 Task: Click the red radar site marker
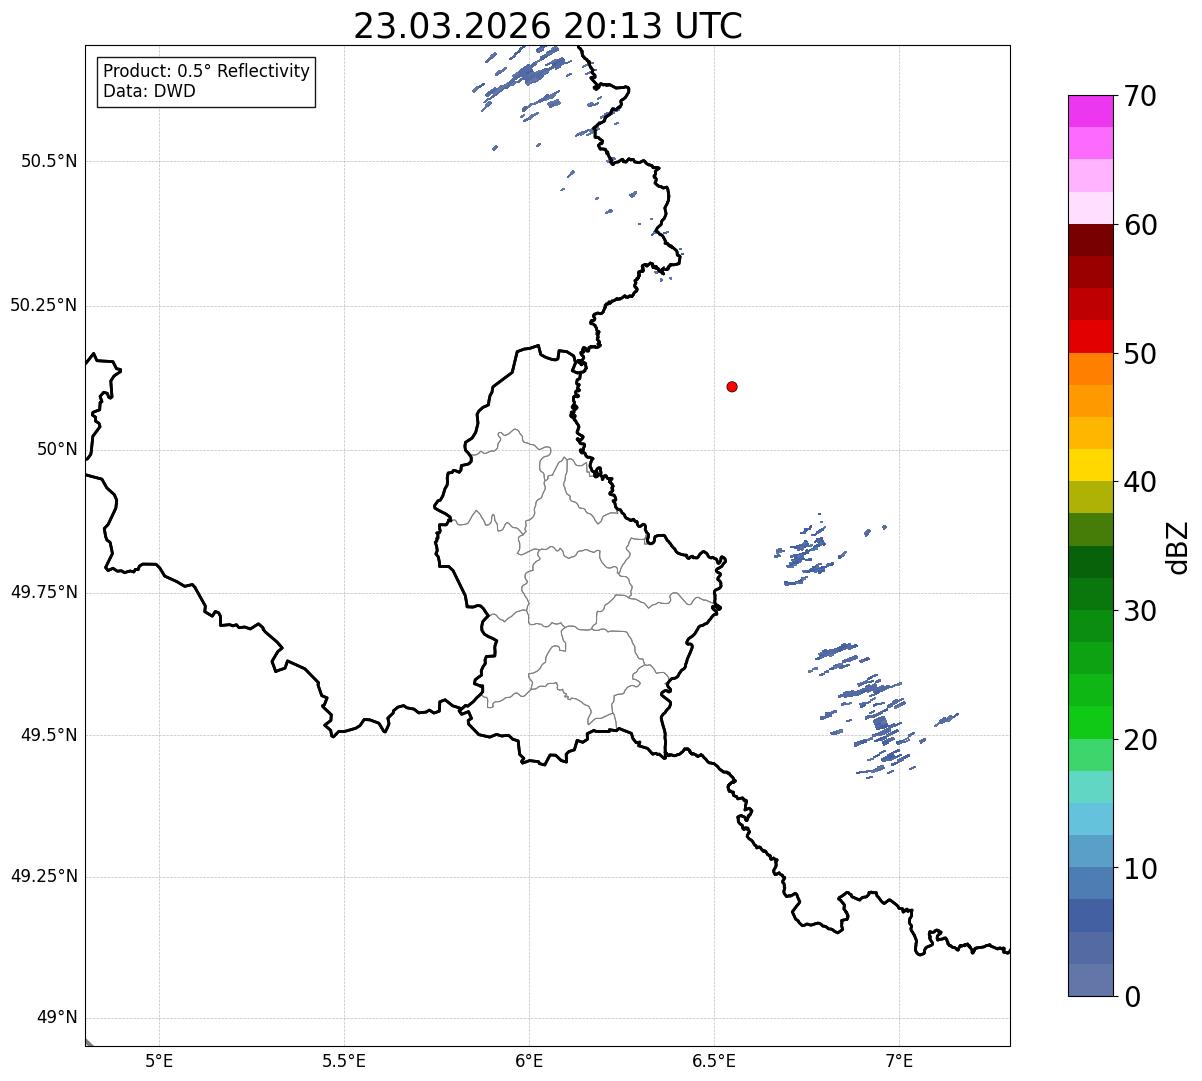732,386
